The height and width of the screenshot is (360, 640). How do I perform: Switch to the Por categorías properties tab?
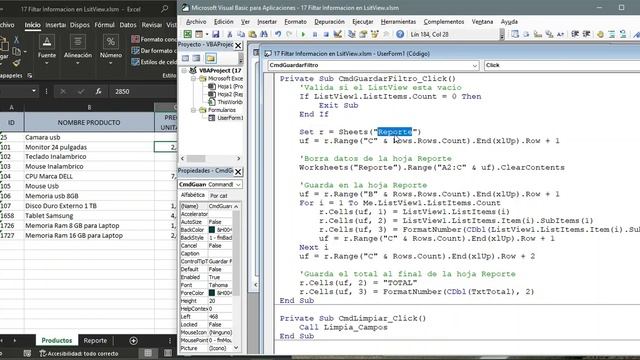[x=219, y=196]
